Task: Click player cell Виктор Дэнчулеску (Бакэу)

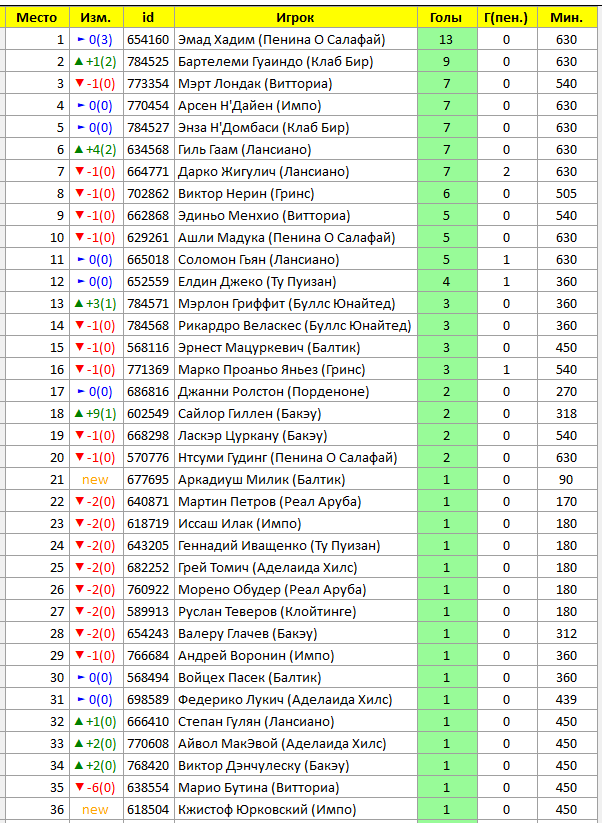Action: click(x=295, y=767)
